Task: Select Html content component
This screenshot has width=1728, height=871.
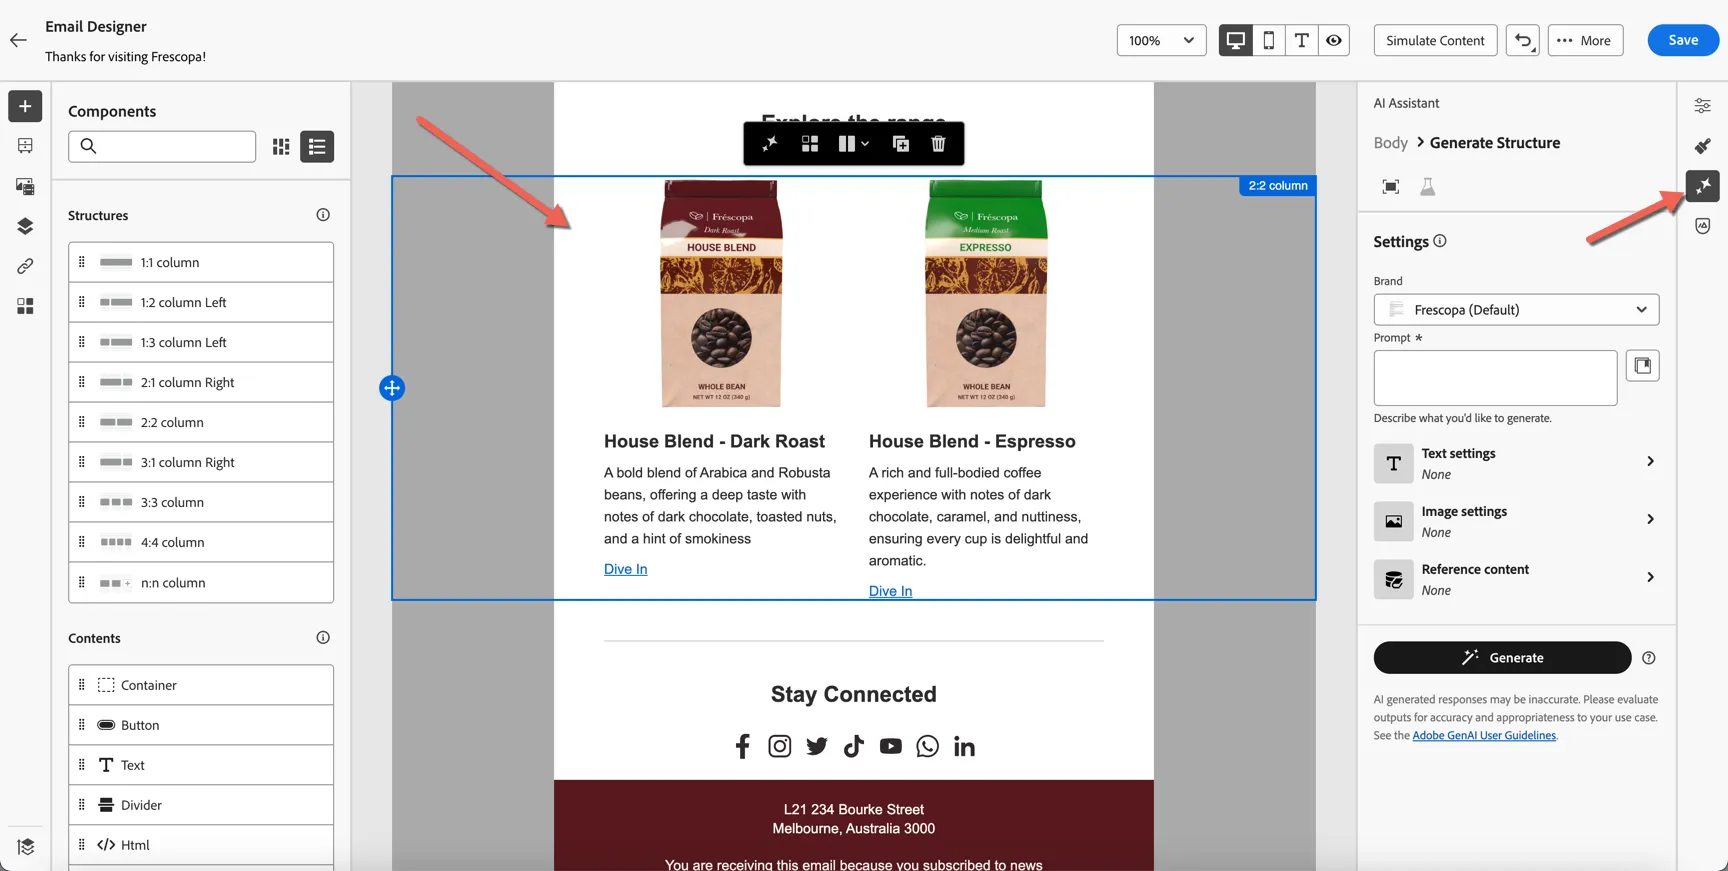Action: [201, 845]
